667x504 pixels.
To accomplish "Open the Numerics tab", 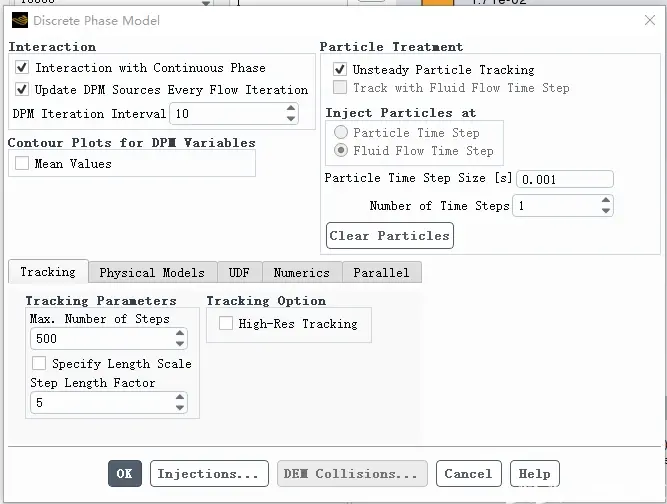I will click(x=302, y=272).
